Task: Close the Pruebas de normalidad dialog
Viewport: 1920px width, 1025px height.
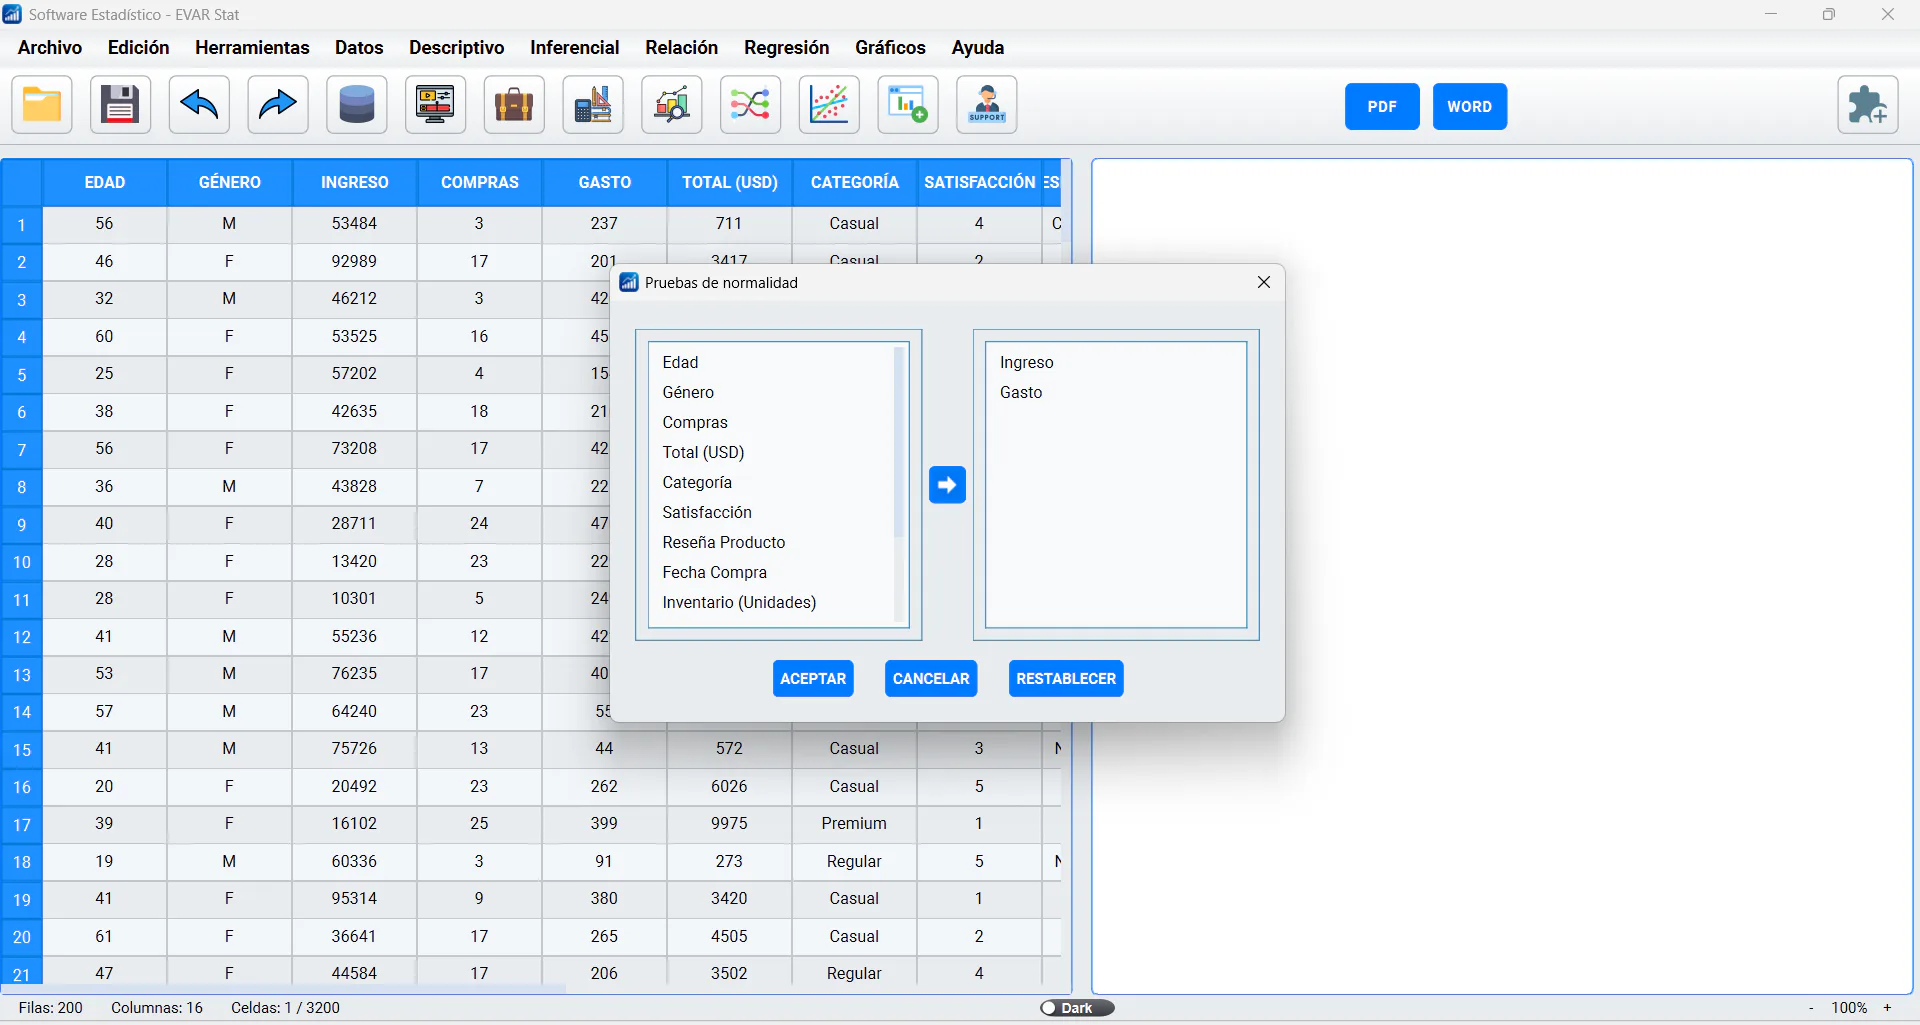Action: 1264,283
